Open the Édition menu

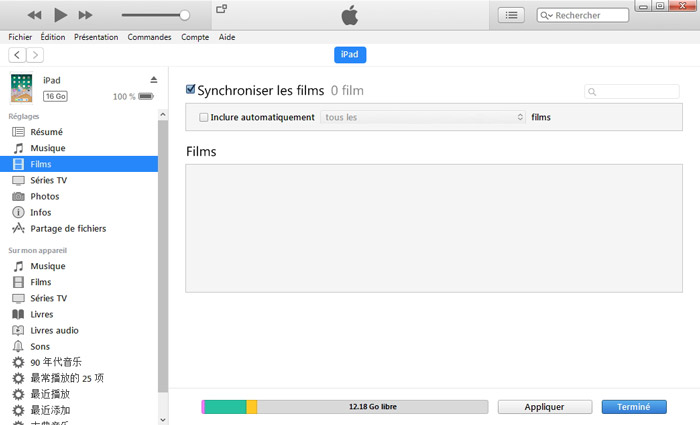pyautogui.click(x=53, y=37)
